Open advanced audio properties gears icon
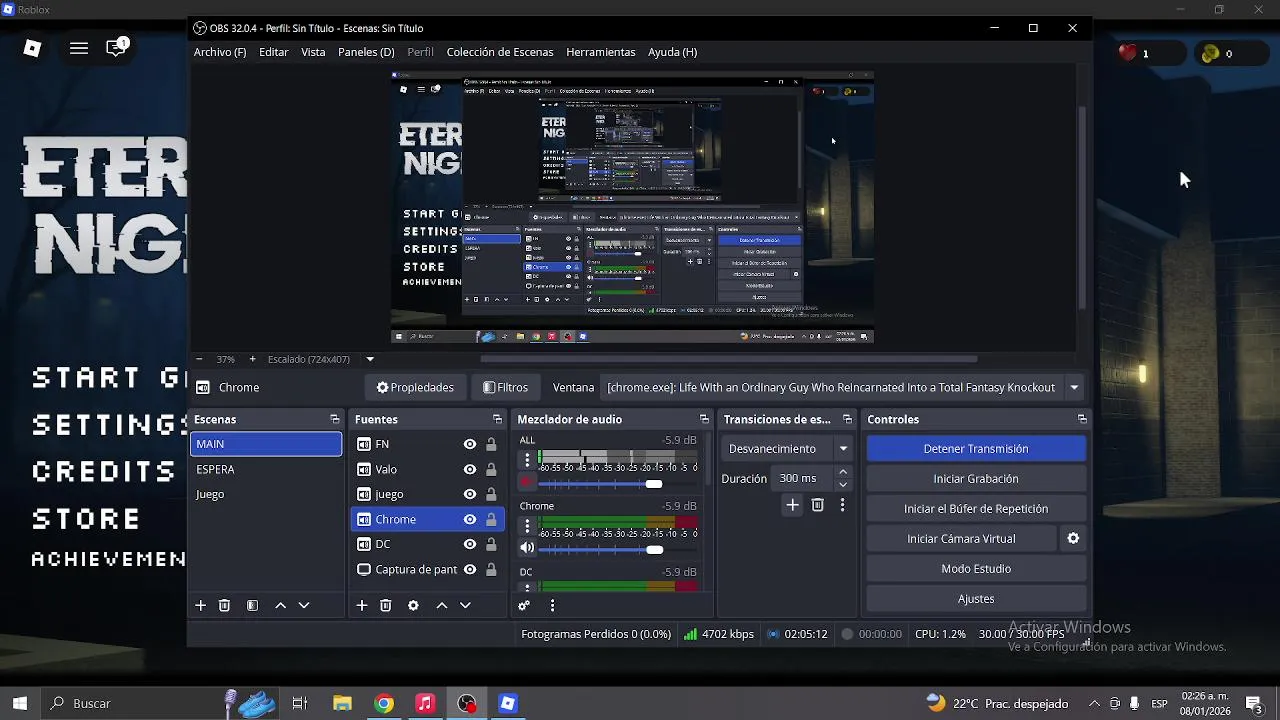1280x720 pixels. click(x=523, y=605)
